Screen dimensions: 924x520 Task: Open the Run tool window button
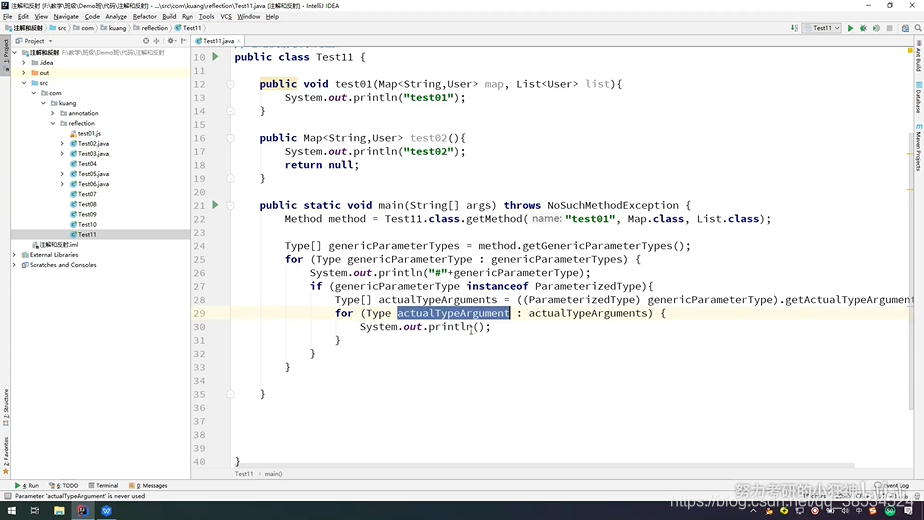27,485
